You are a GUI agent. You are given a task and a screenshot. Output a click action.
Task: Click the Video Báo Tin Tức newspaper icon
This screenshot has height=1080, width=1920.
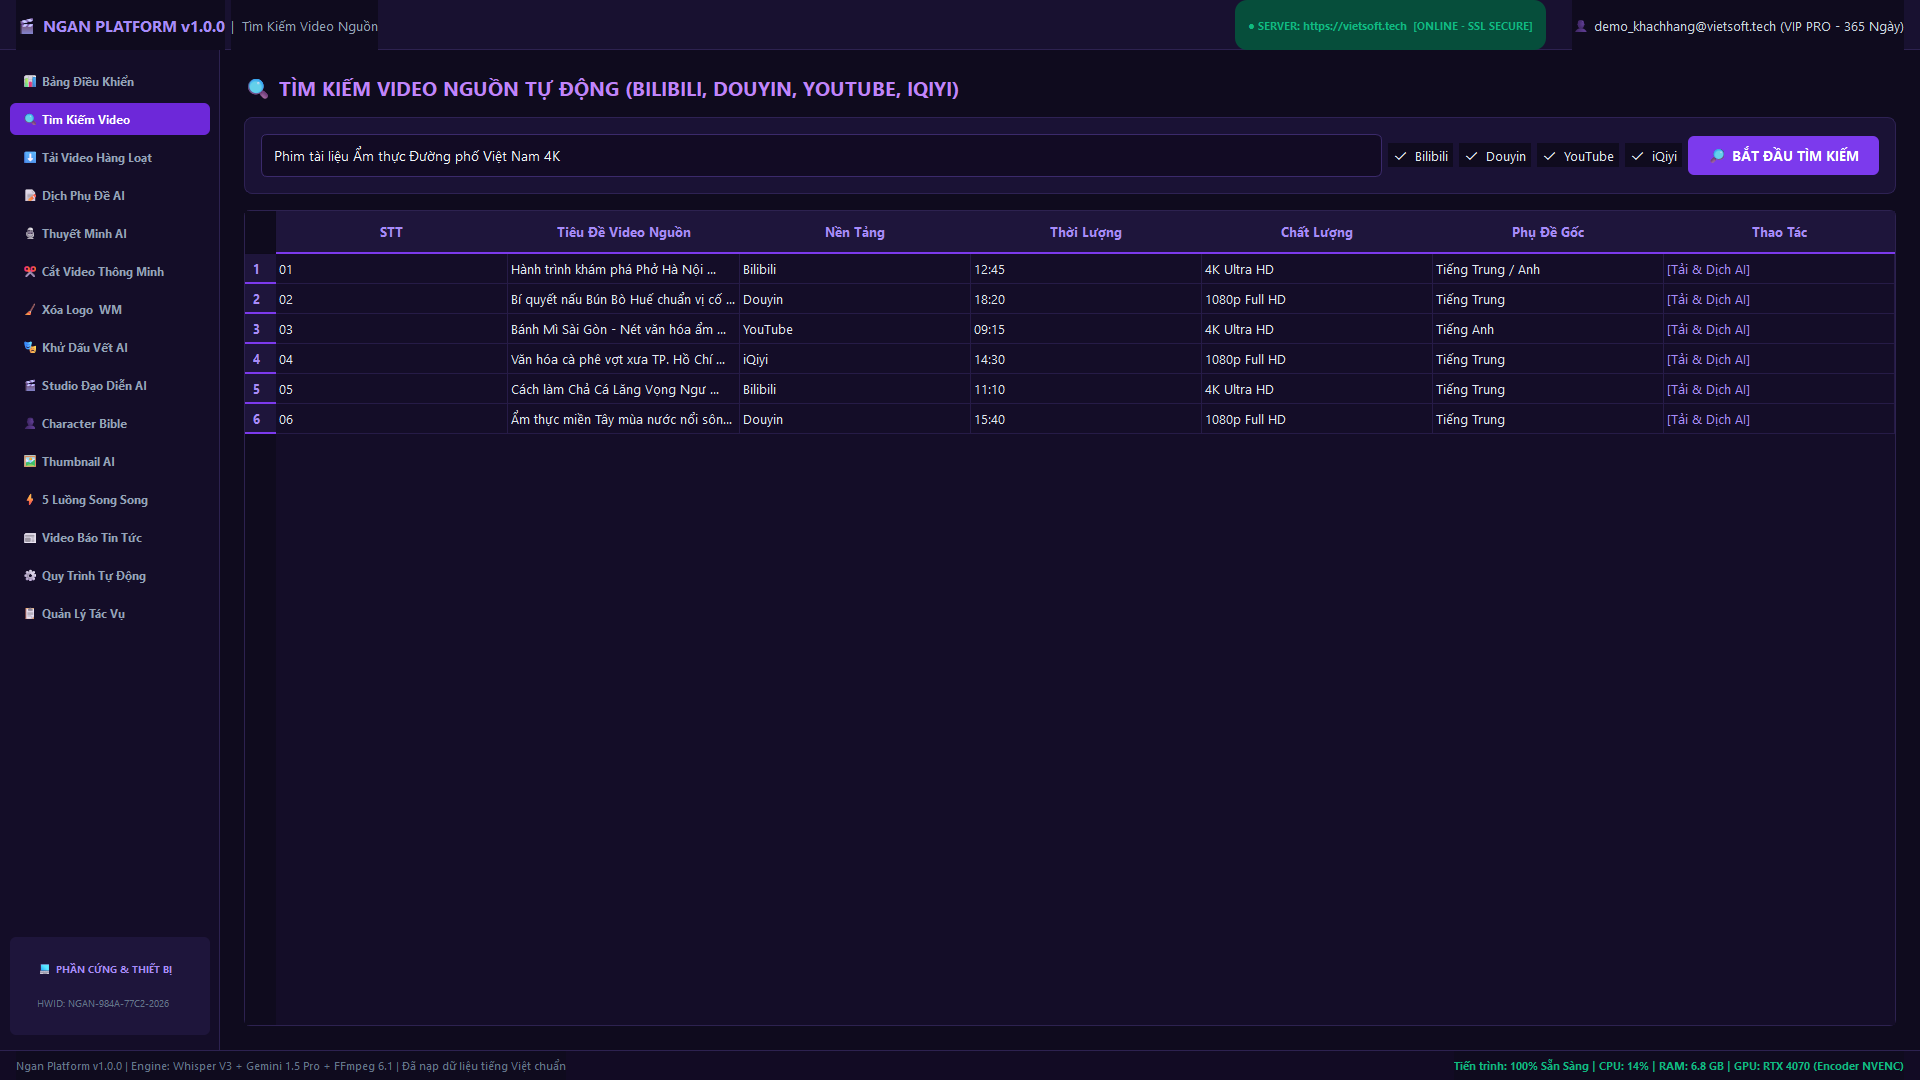[30, 538]
